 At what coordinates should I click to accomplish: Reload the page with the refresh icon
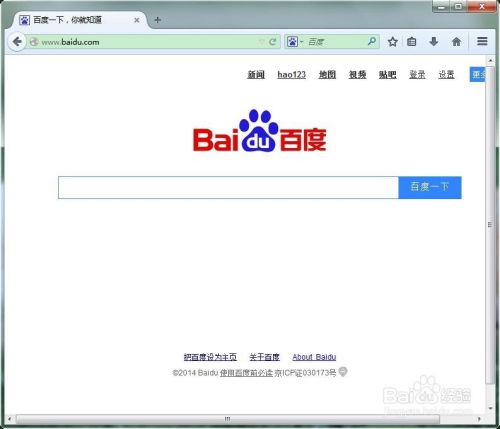click(x=273, y=42)
